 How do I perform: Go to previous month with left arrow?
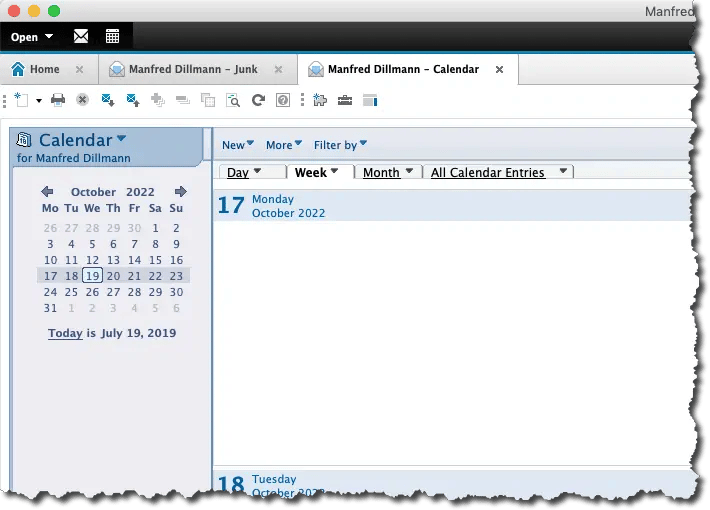point(47,192)
